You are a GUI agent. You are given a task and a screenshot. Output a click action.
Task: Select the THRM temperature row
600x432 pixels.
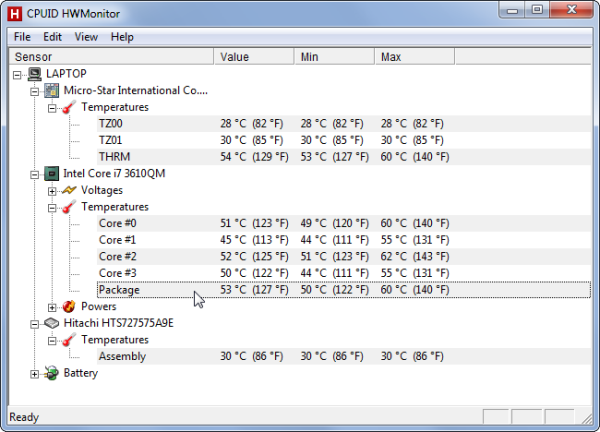tap(114, 157)
